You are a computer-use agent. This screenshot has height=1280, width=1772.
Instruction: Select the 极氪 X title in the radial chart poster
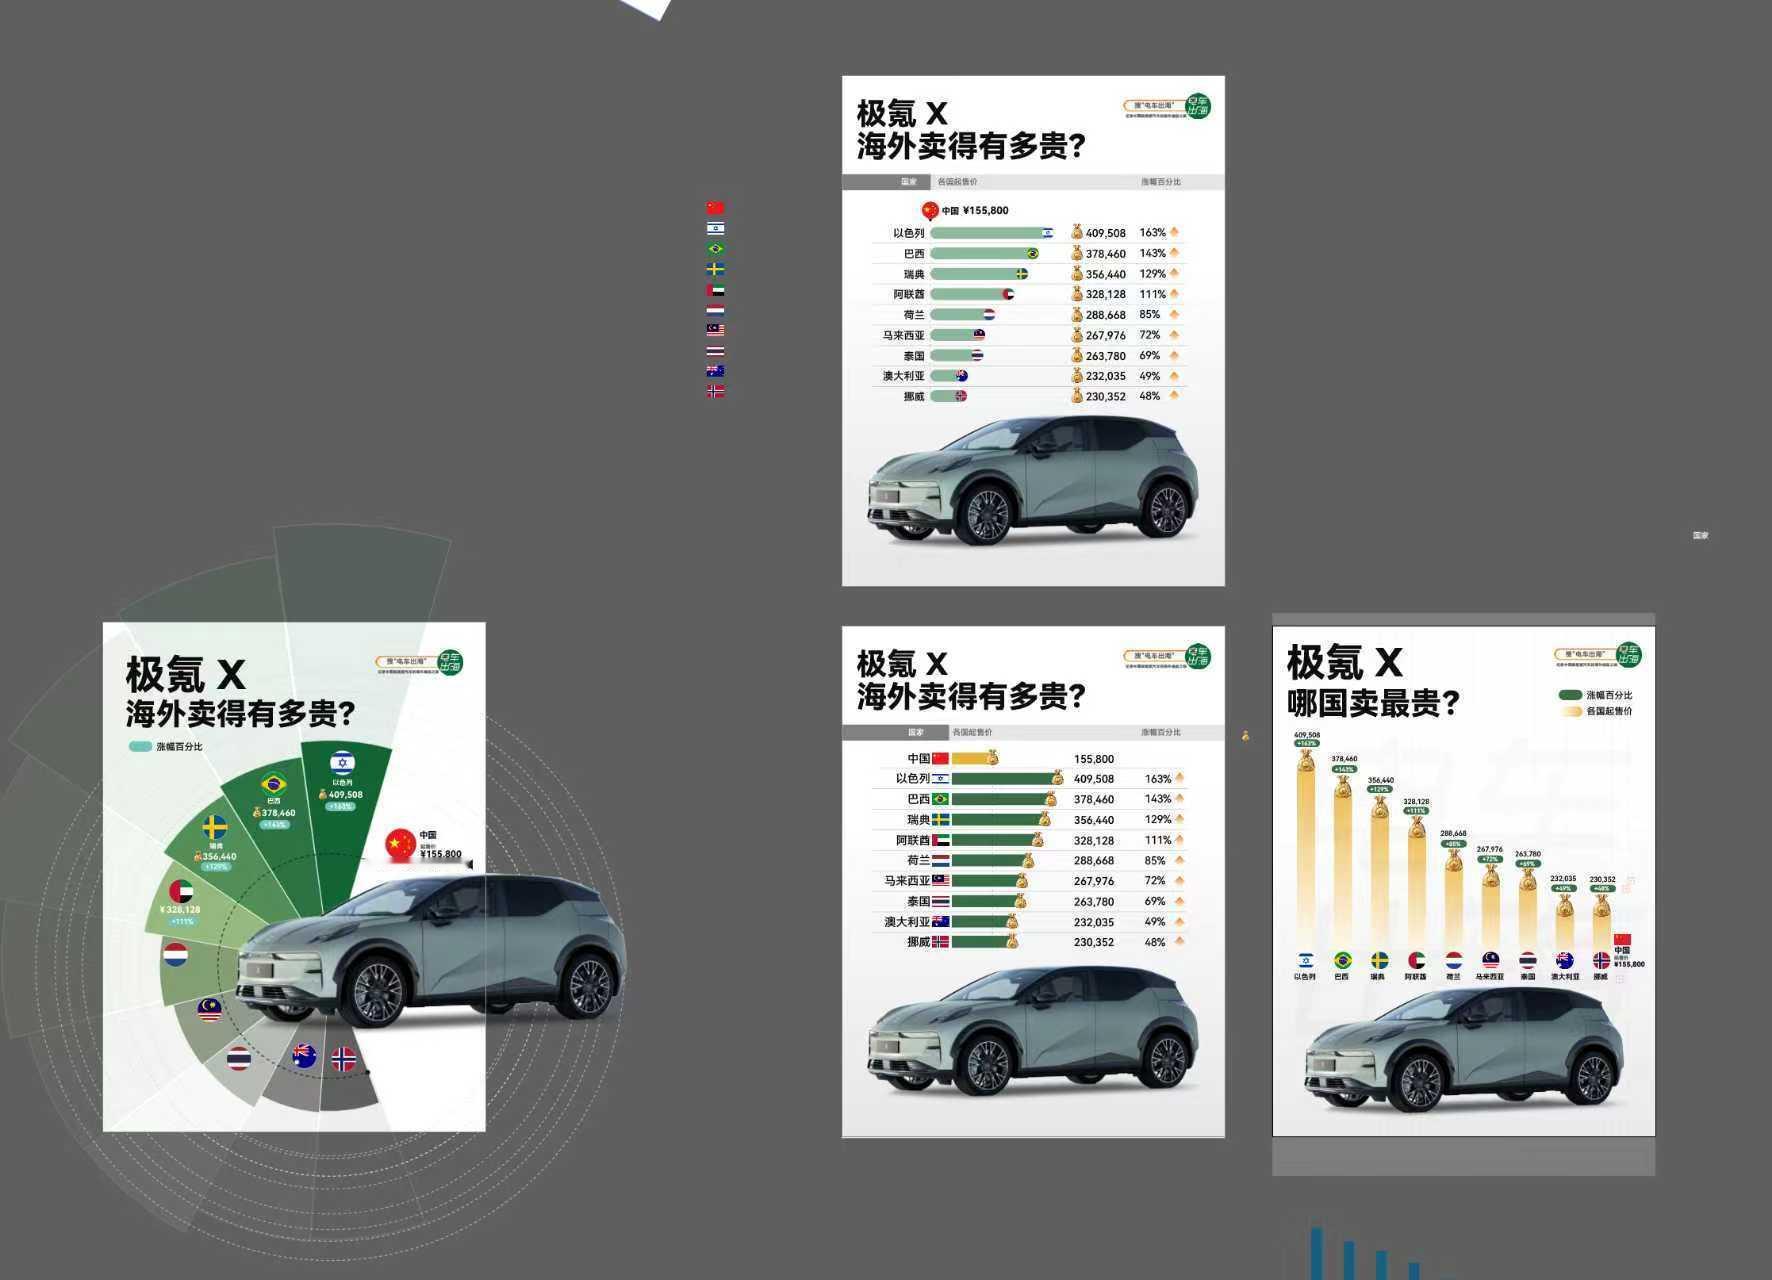pyautogui.click(x=185, y=675)
